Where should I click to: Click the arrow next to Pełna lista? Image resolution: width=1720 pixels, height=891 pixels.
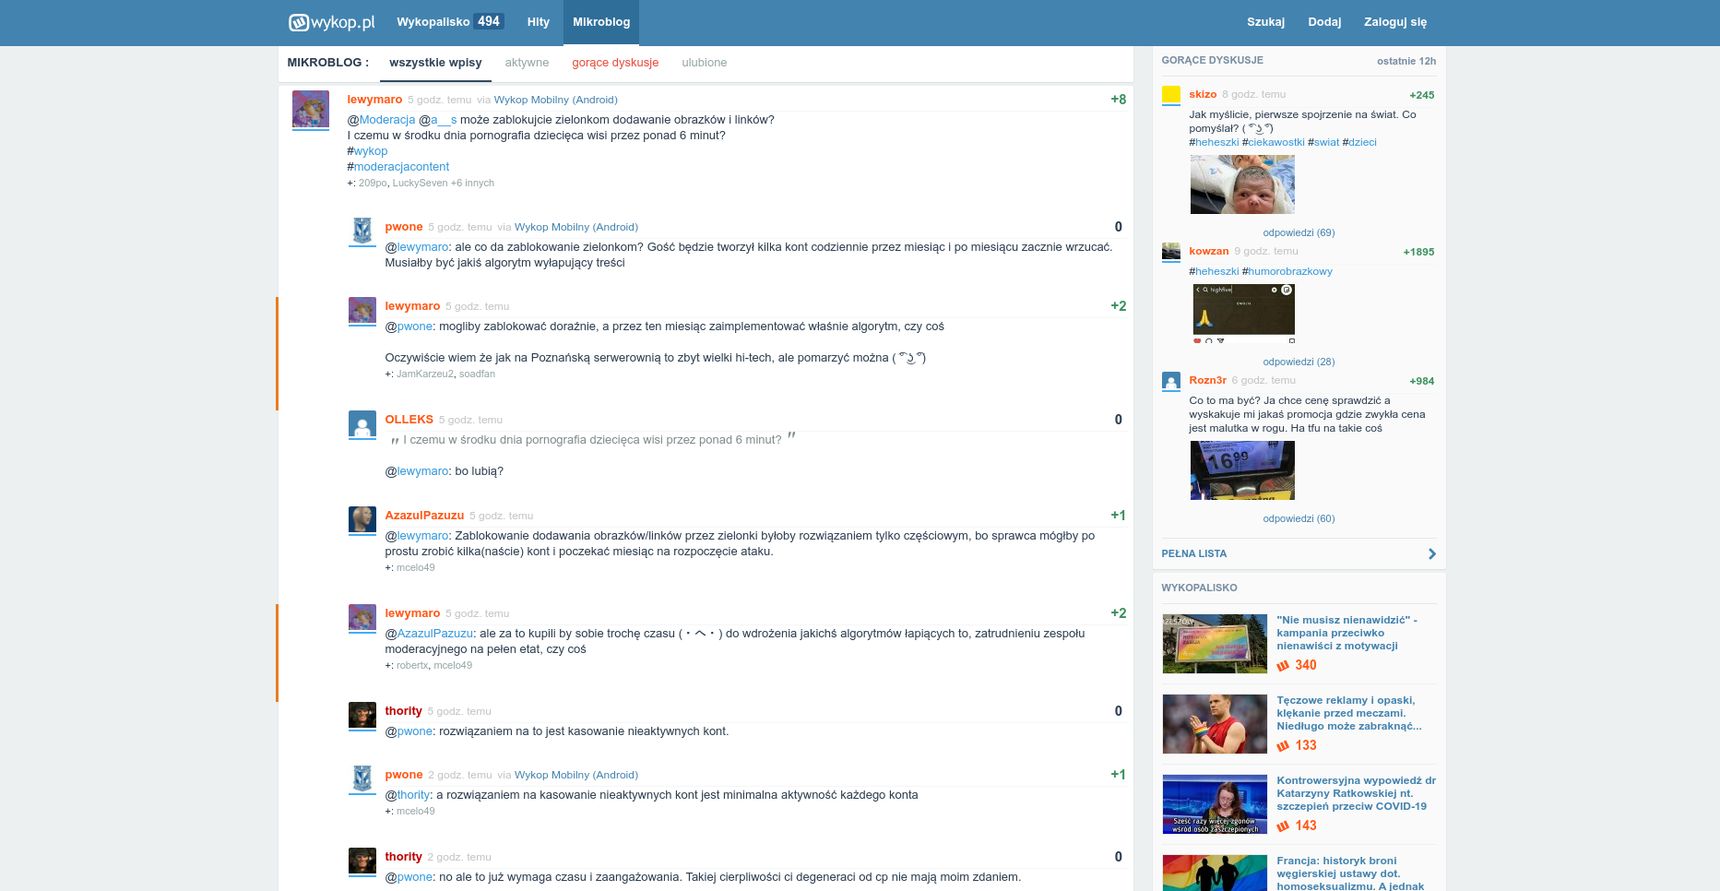pyautogui.click(x=1432, y=554)
